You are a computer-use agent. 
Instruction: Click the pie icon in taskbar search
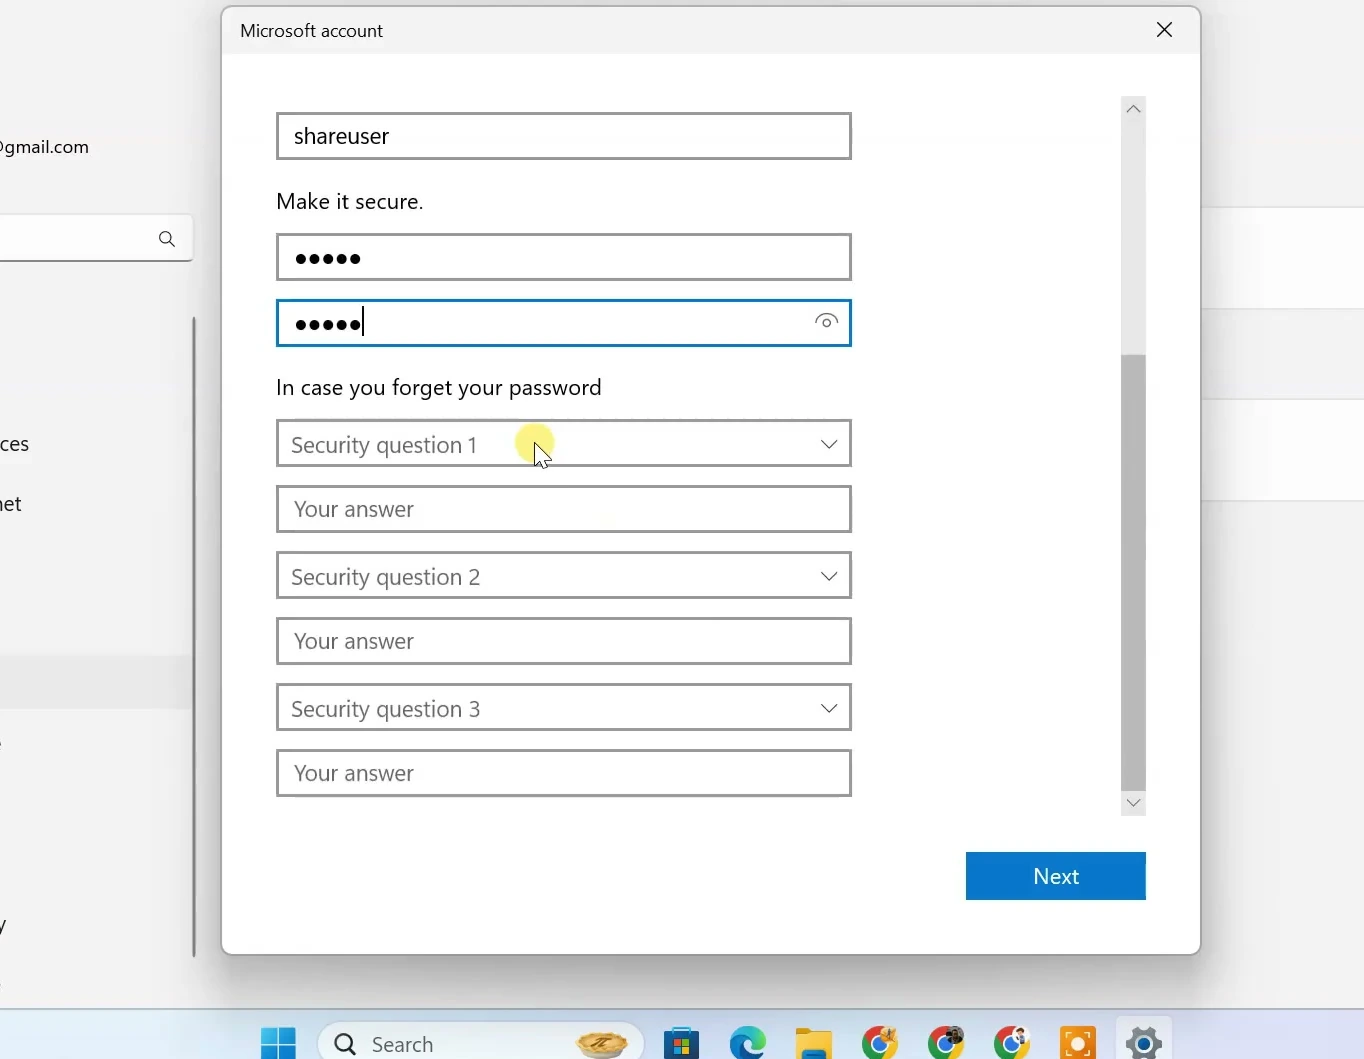pos(603,1044)
